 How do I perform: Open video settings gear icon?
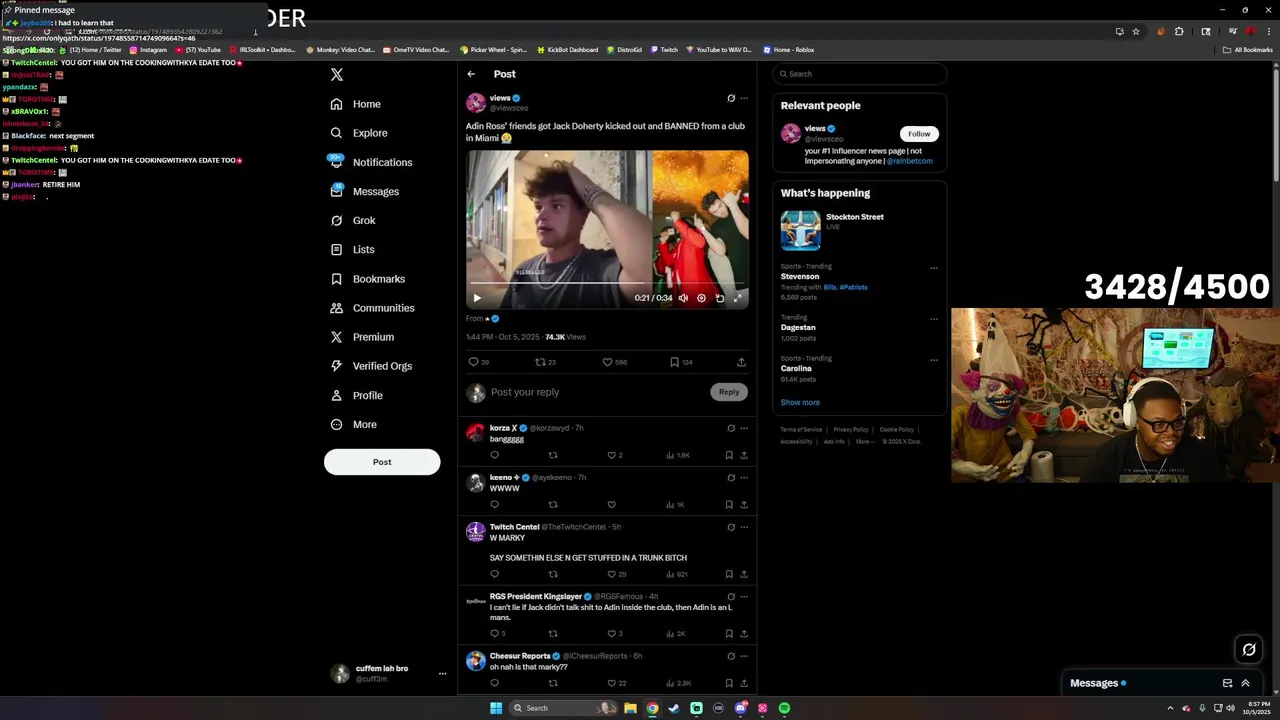[x=701, y=298]
